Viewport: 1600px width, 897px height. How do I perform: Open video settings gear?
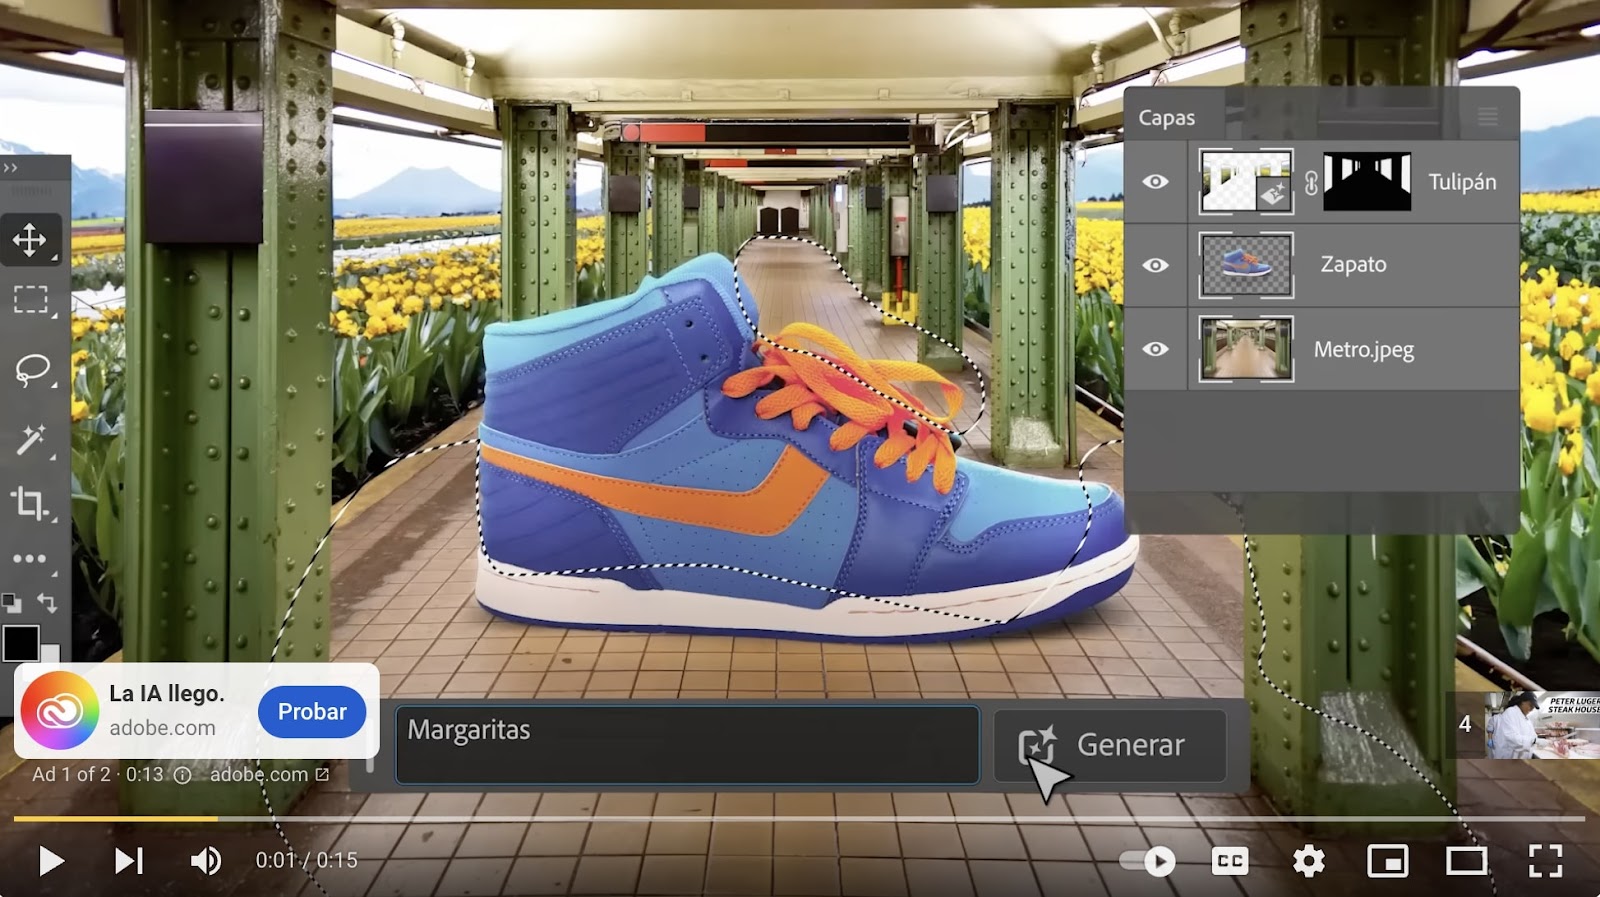click(x=1308, y=861)
